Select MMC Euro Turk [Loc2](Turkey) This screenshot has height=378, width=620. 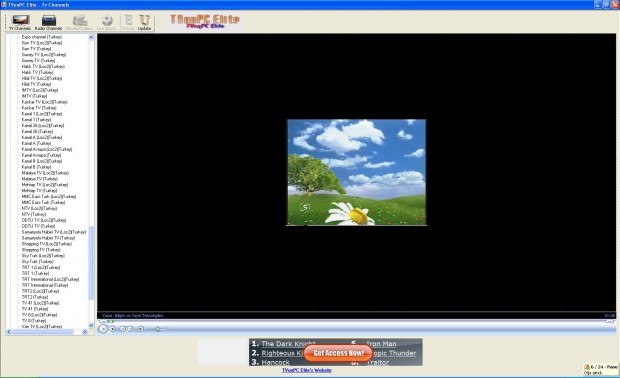click(49, 197)
